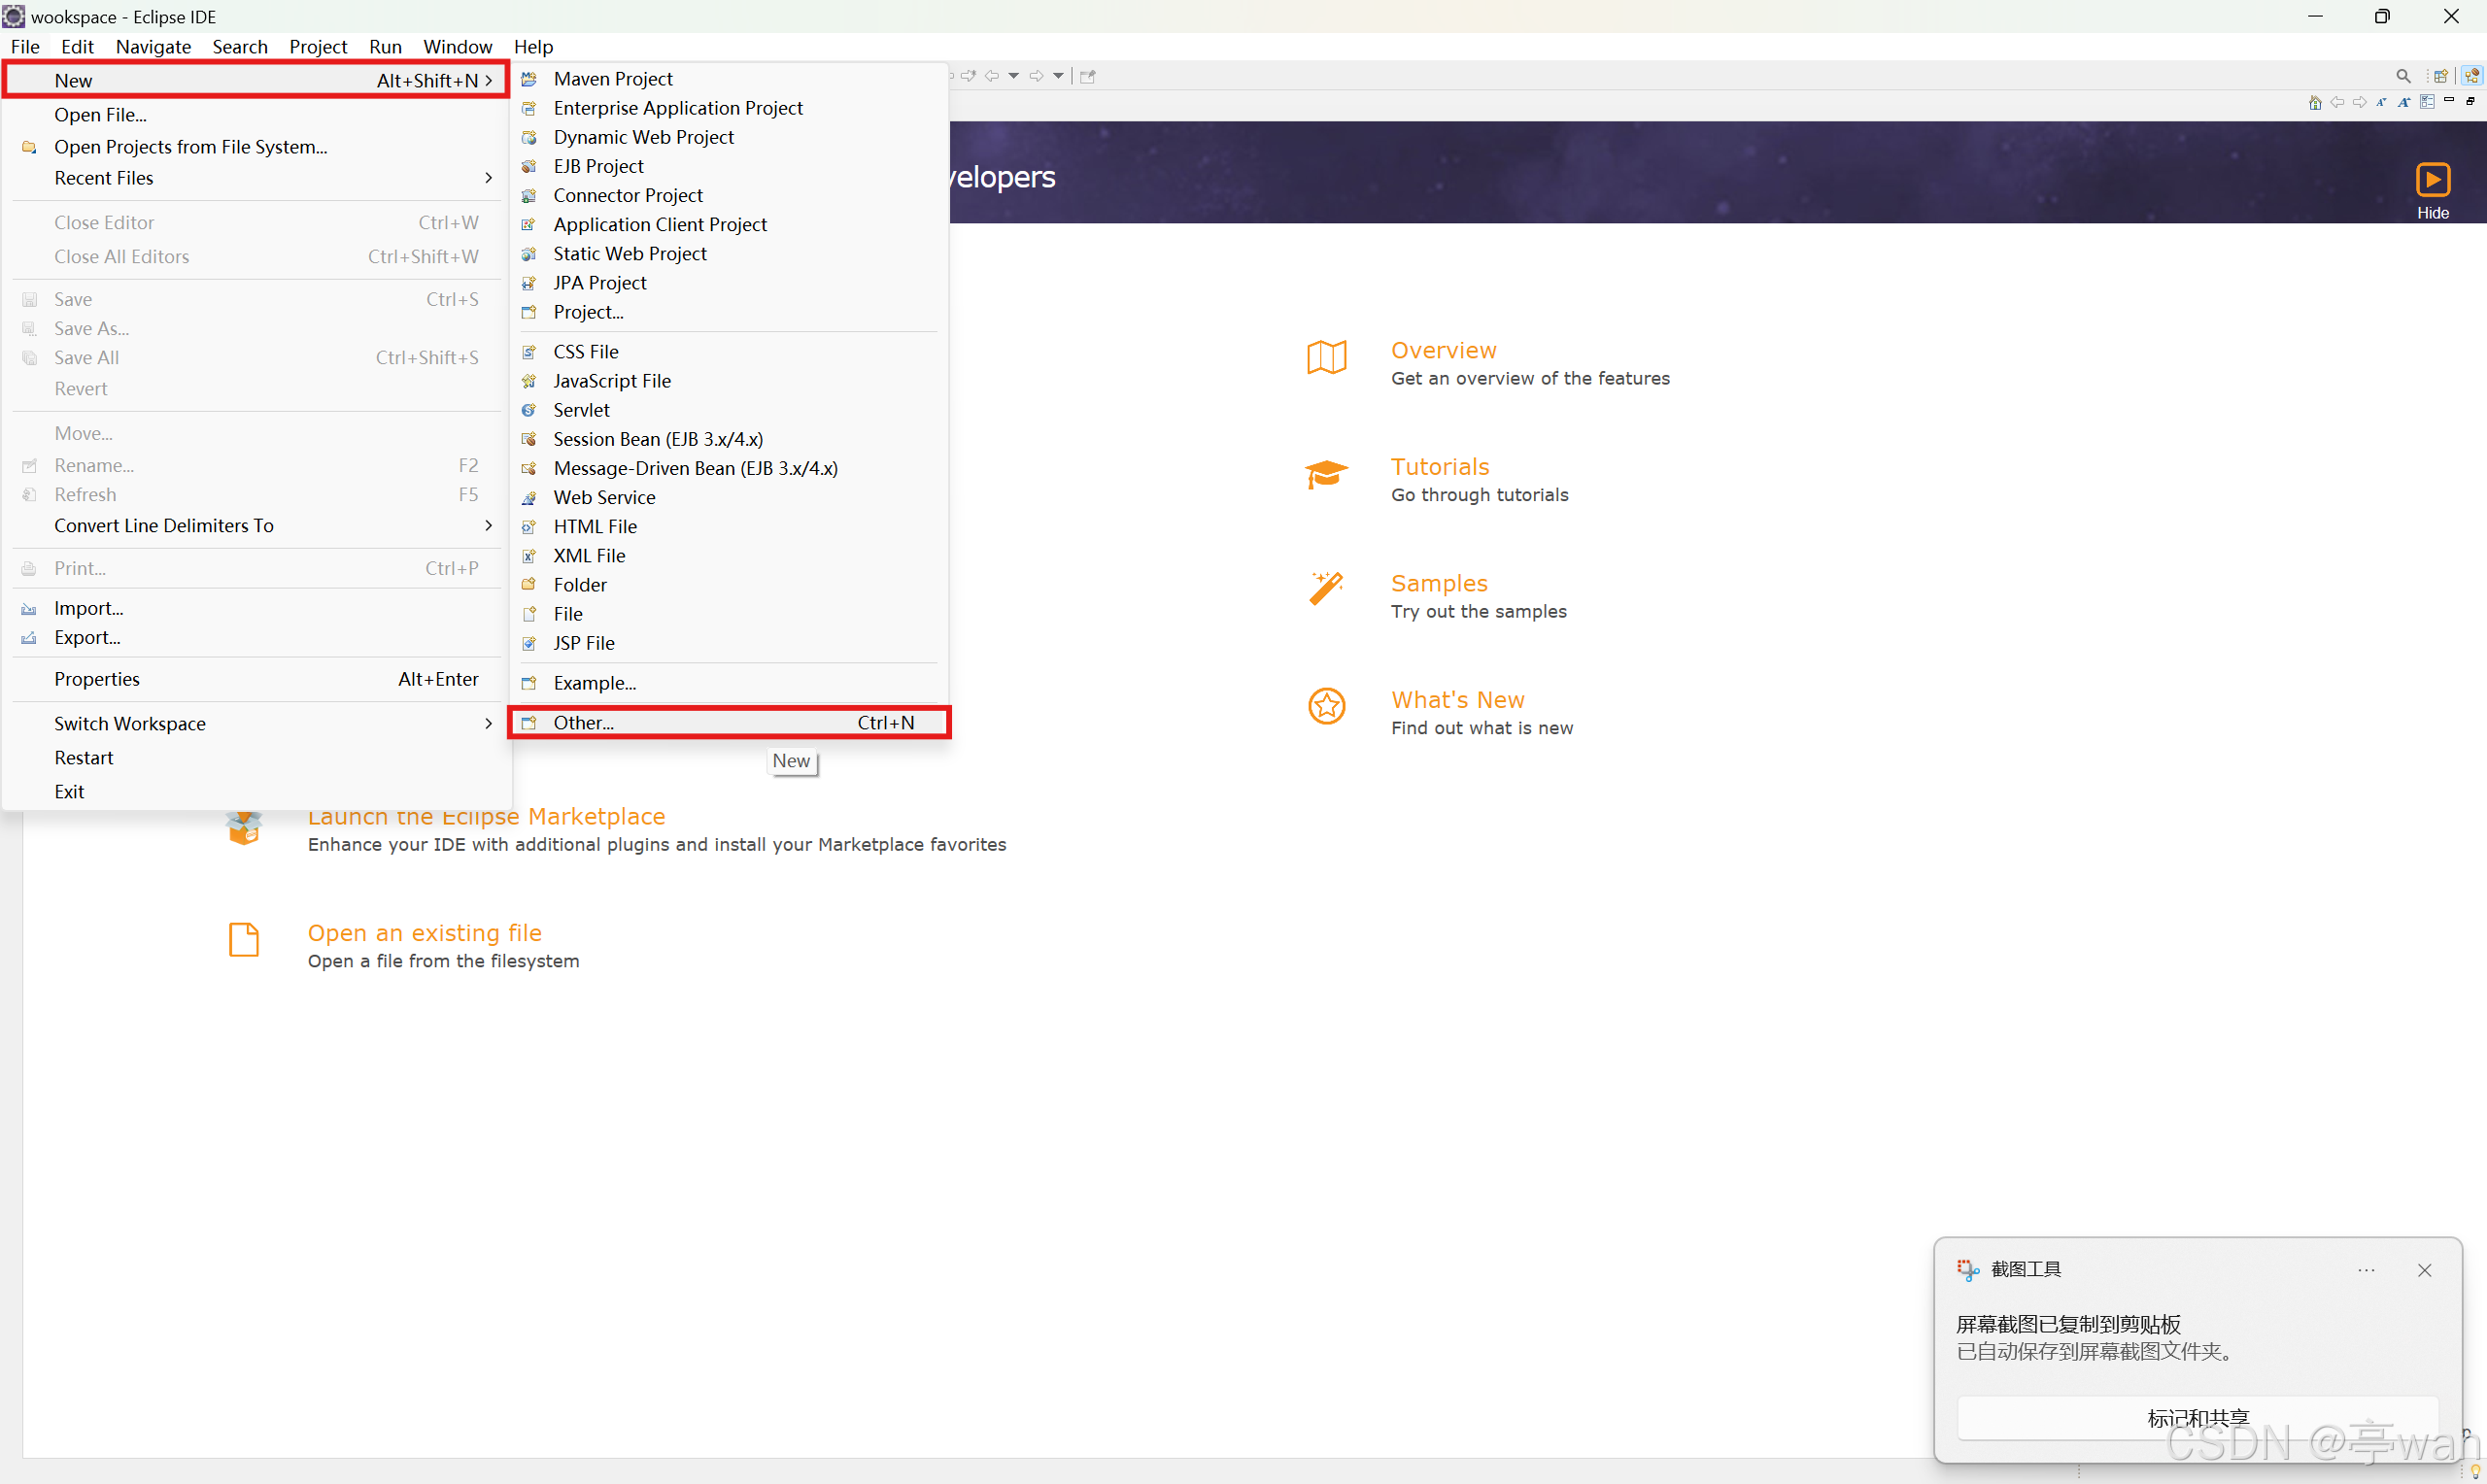Click the Overview open-book icon
The image size is (2487, 1484).
point(1327,357)
